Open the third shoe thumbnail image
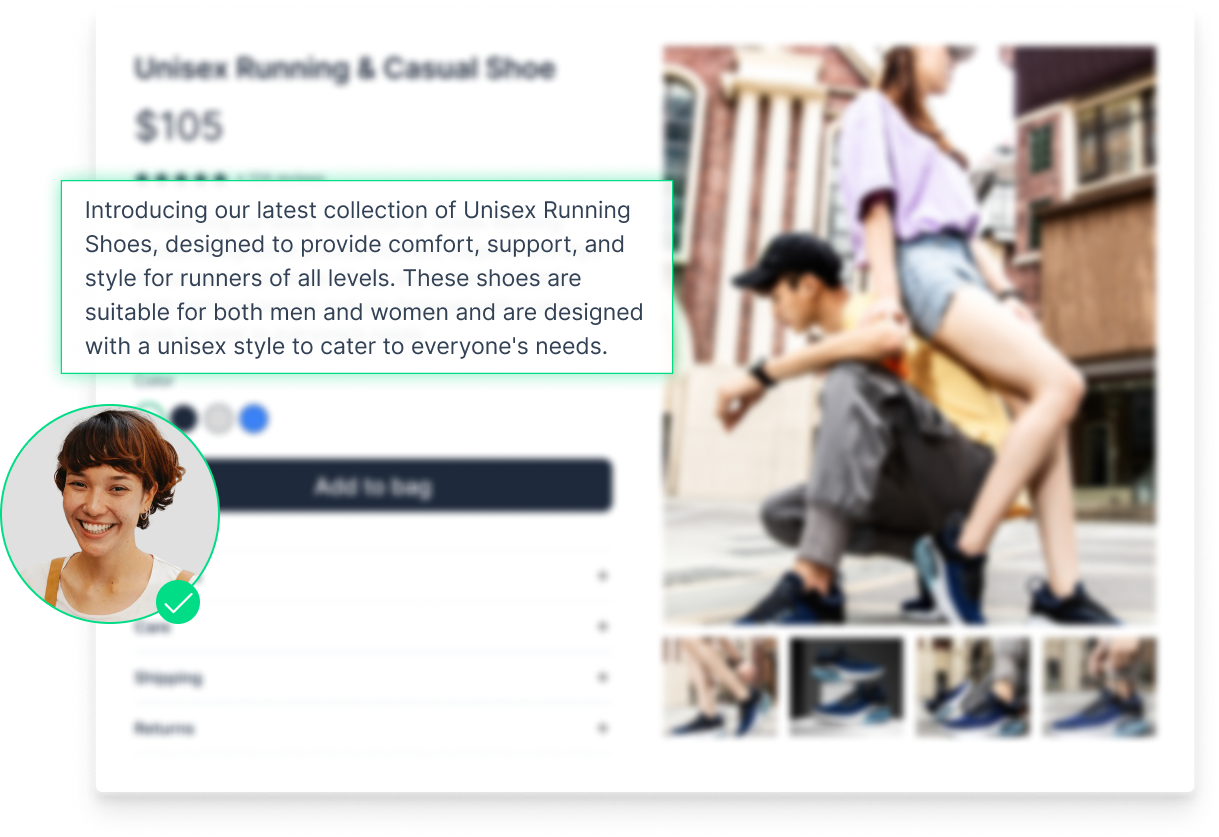This screenshot has width=1219, height=837. [973, 687]
